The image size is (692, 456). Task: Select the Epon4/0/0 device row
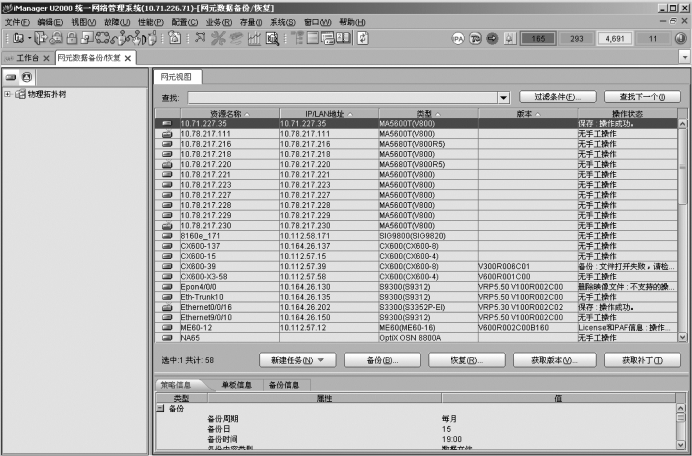tap(416, 286)
